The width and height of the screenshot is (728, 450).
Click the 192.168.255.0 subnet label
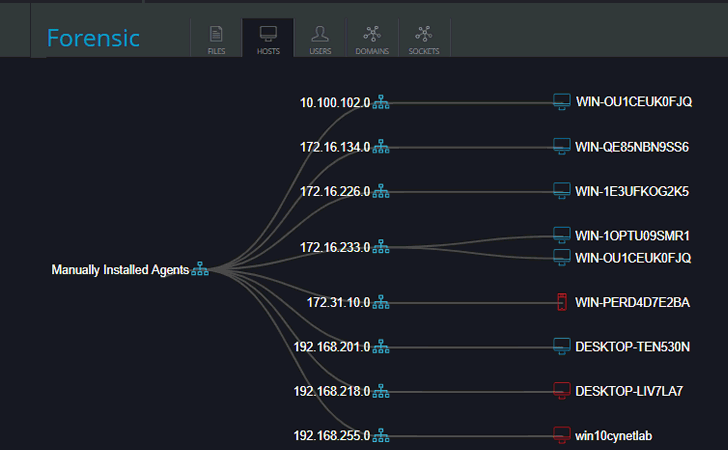tap(332, 436)
